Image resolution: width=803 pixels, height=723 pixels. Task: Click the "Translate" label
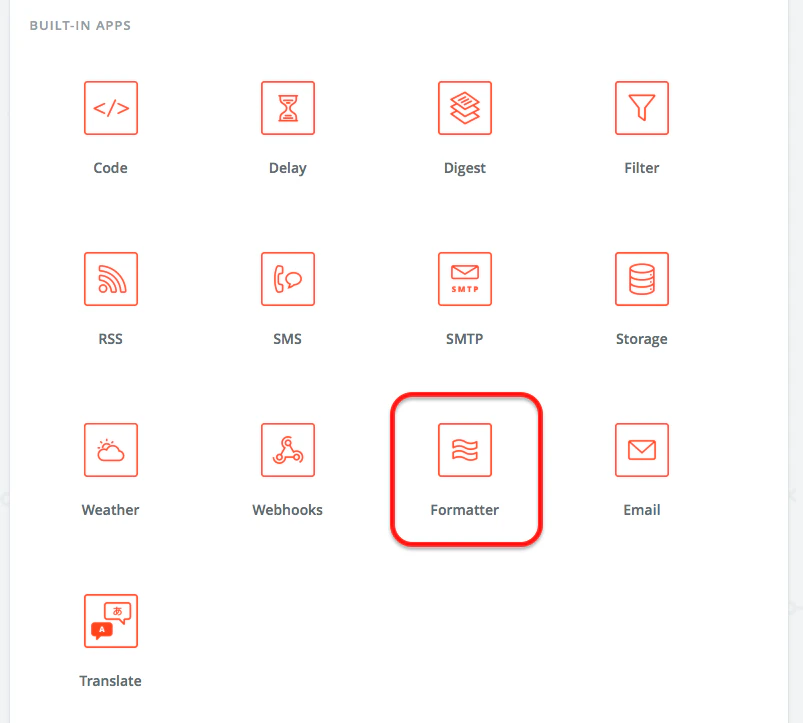pyautogui.click(x=111, y=681)
